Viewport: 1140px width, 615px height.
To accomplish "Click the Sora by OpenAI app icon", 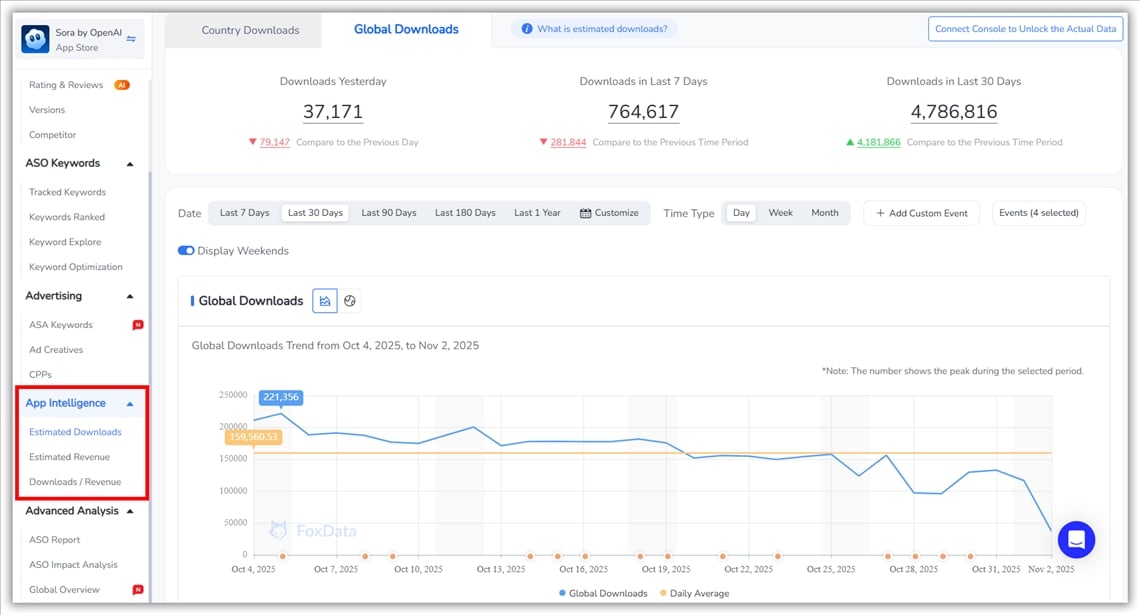I will pos(34,38).
